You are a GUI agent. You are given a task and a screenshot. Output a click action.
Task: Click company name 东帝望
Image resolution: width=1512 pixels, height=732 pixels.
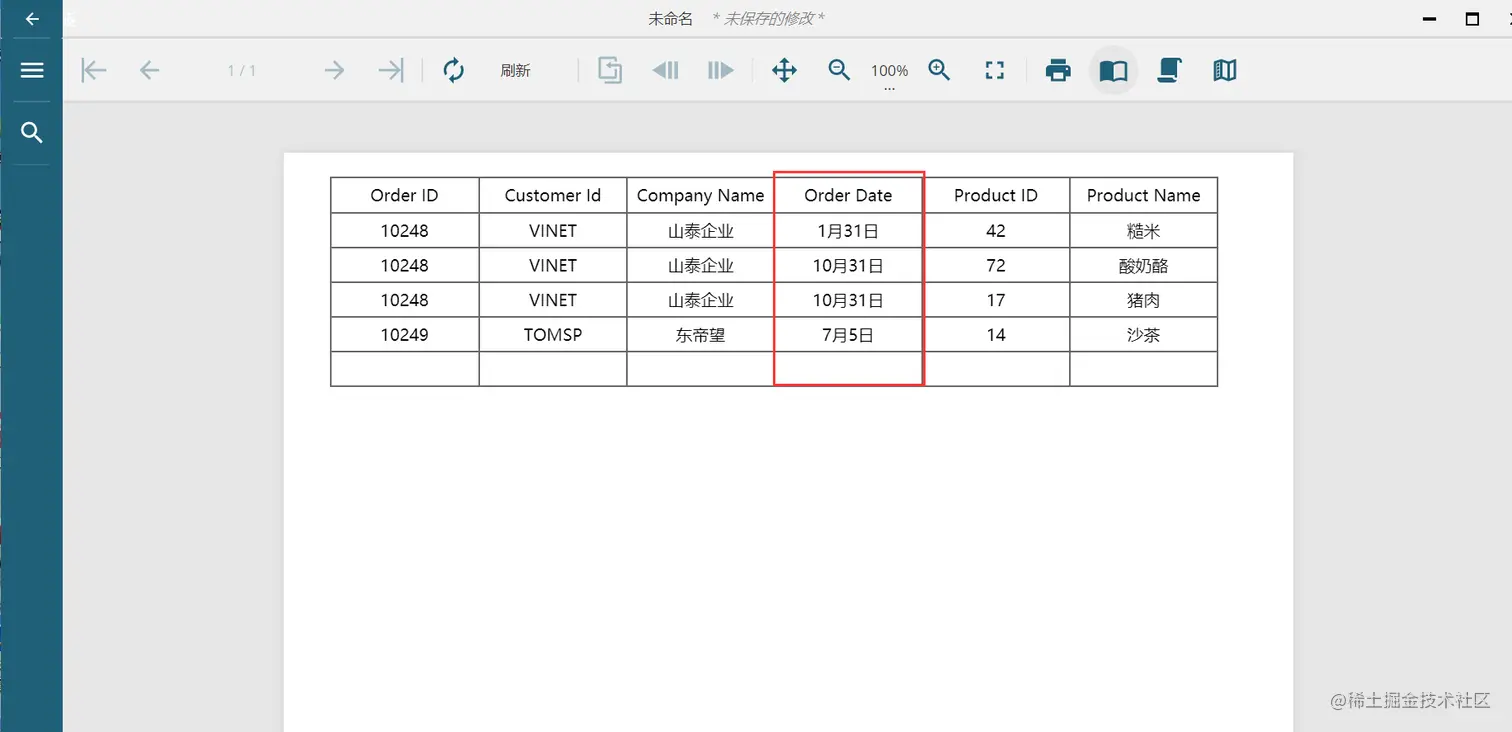(700, 335)
